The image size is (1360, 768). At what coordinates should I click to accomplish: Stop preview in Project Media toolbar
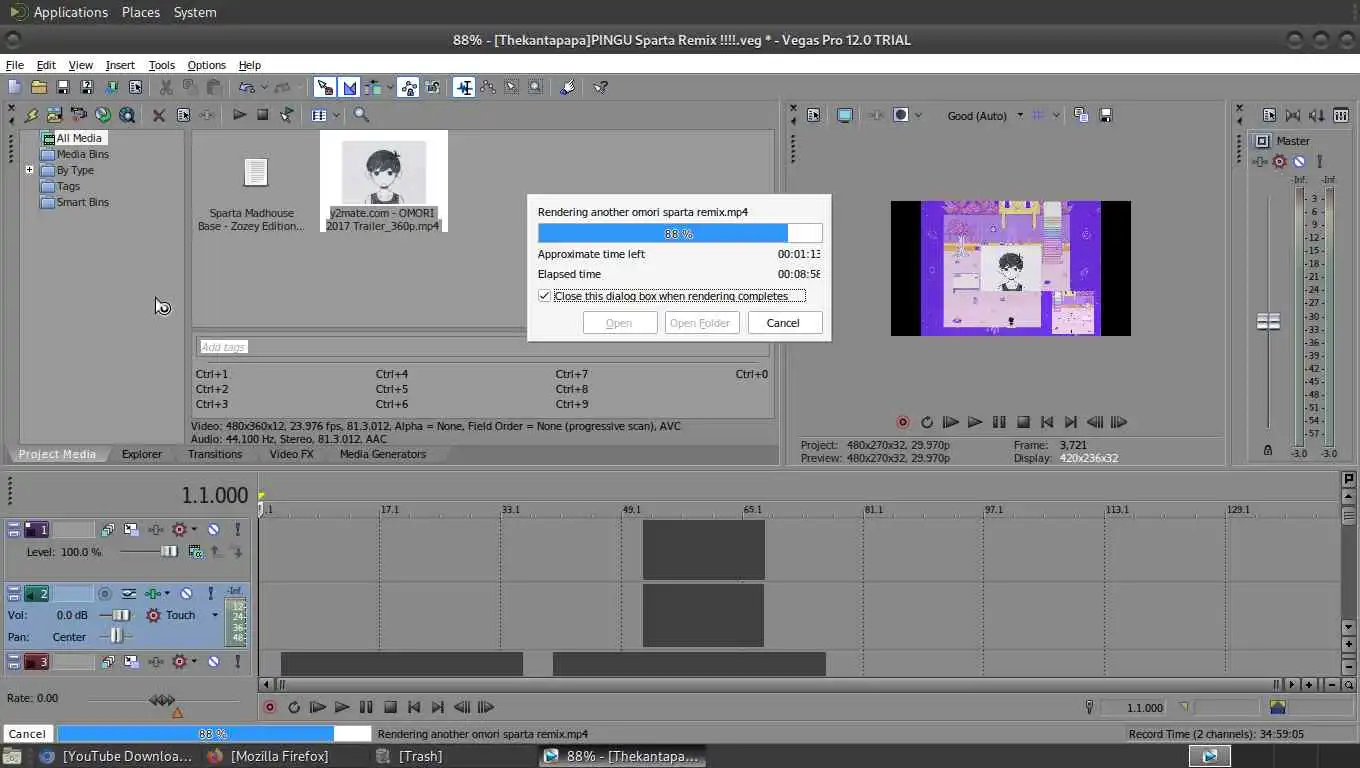[262, 115]
